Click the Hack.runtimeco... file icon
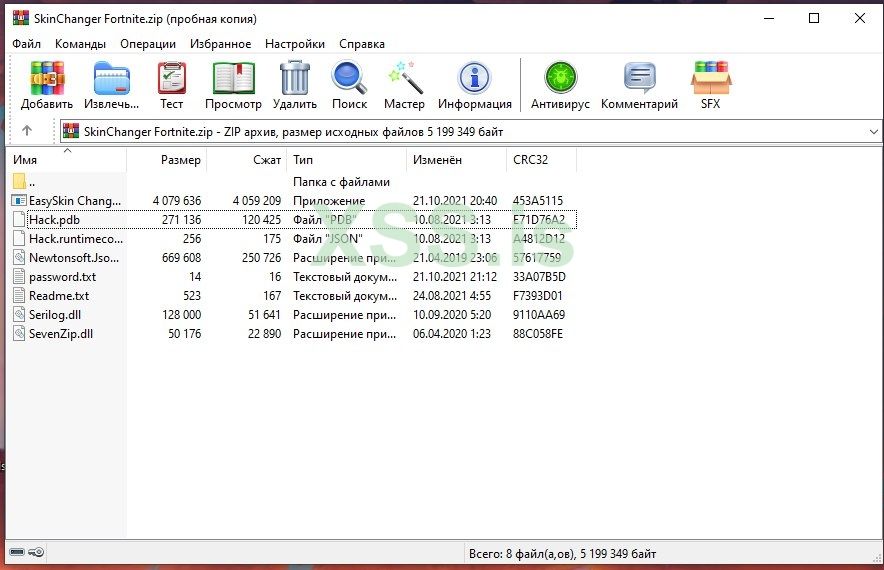Screen dimensions: 884x570 coord(19,238)
